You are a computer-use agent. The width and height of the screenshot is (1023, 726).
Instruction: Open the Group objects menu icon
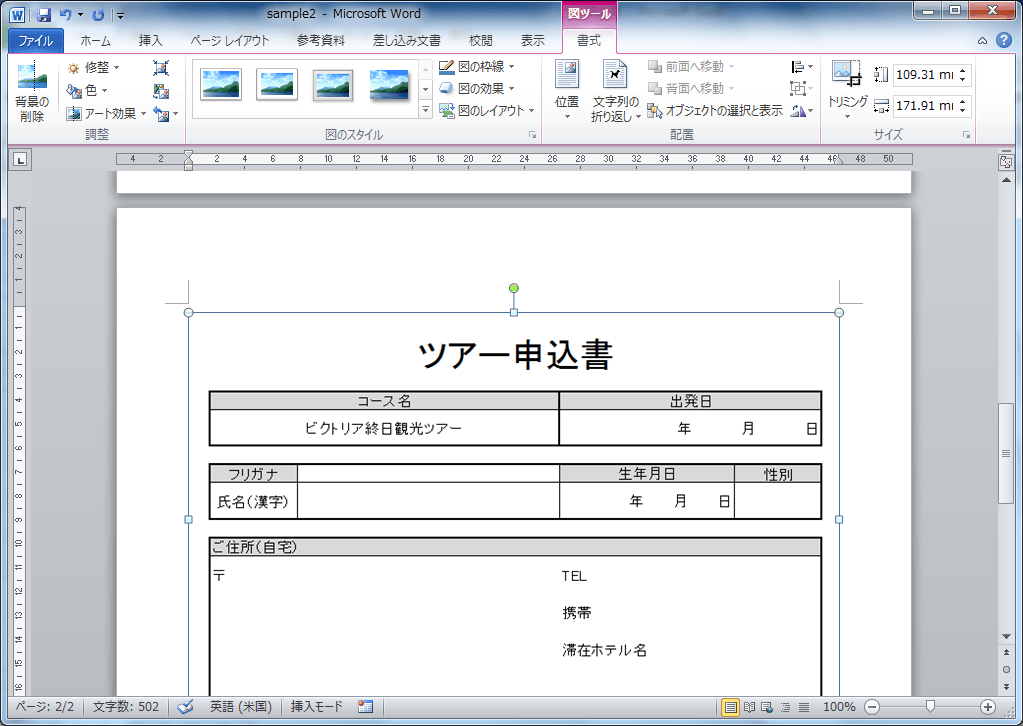(802, 89)
